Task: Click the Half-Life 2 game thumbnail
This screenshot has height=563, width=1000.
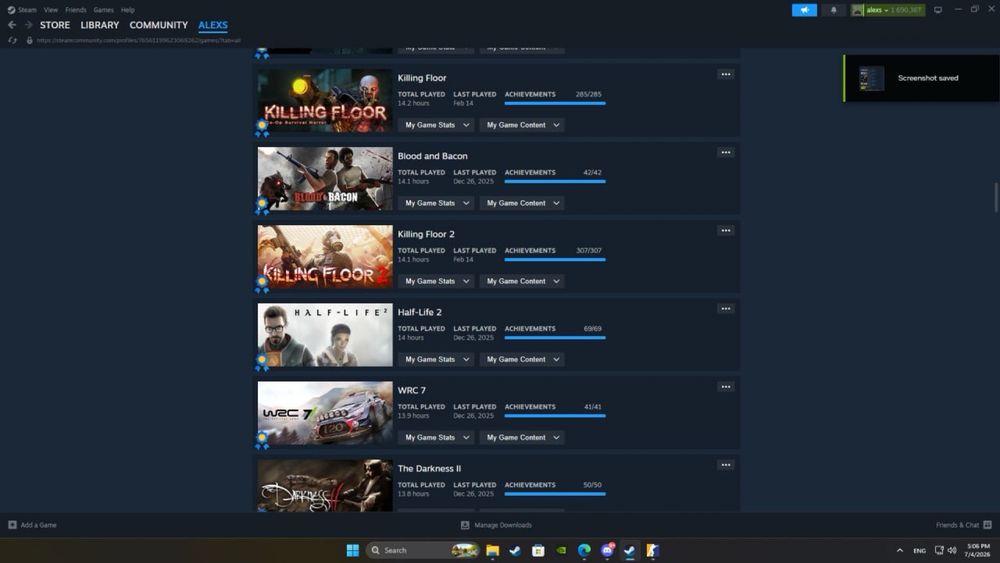Action: pos(325,335)
